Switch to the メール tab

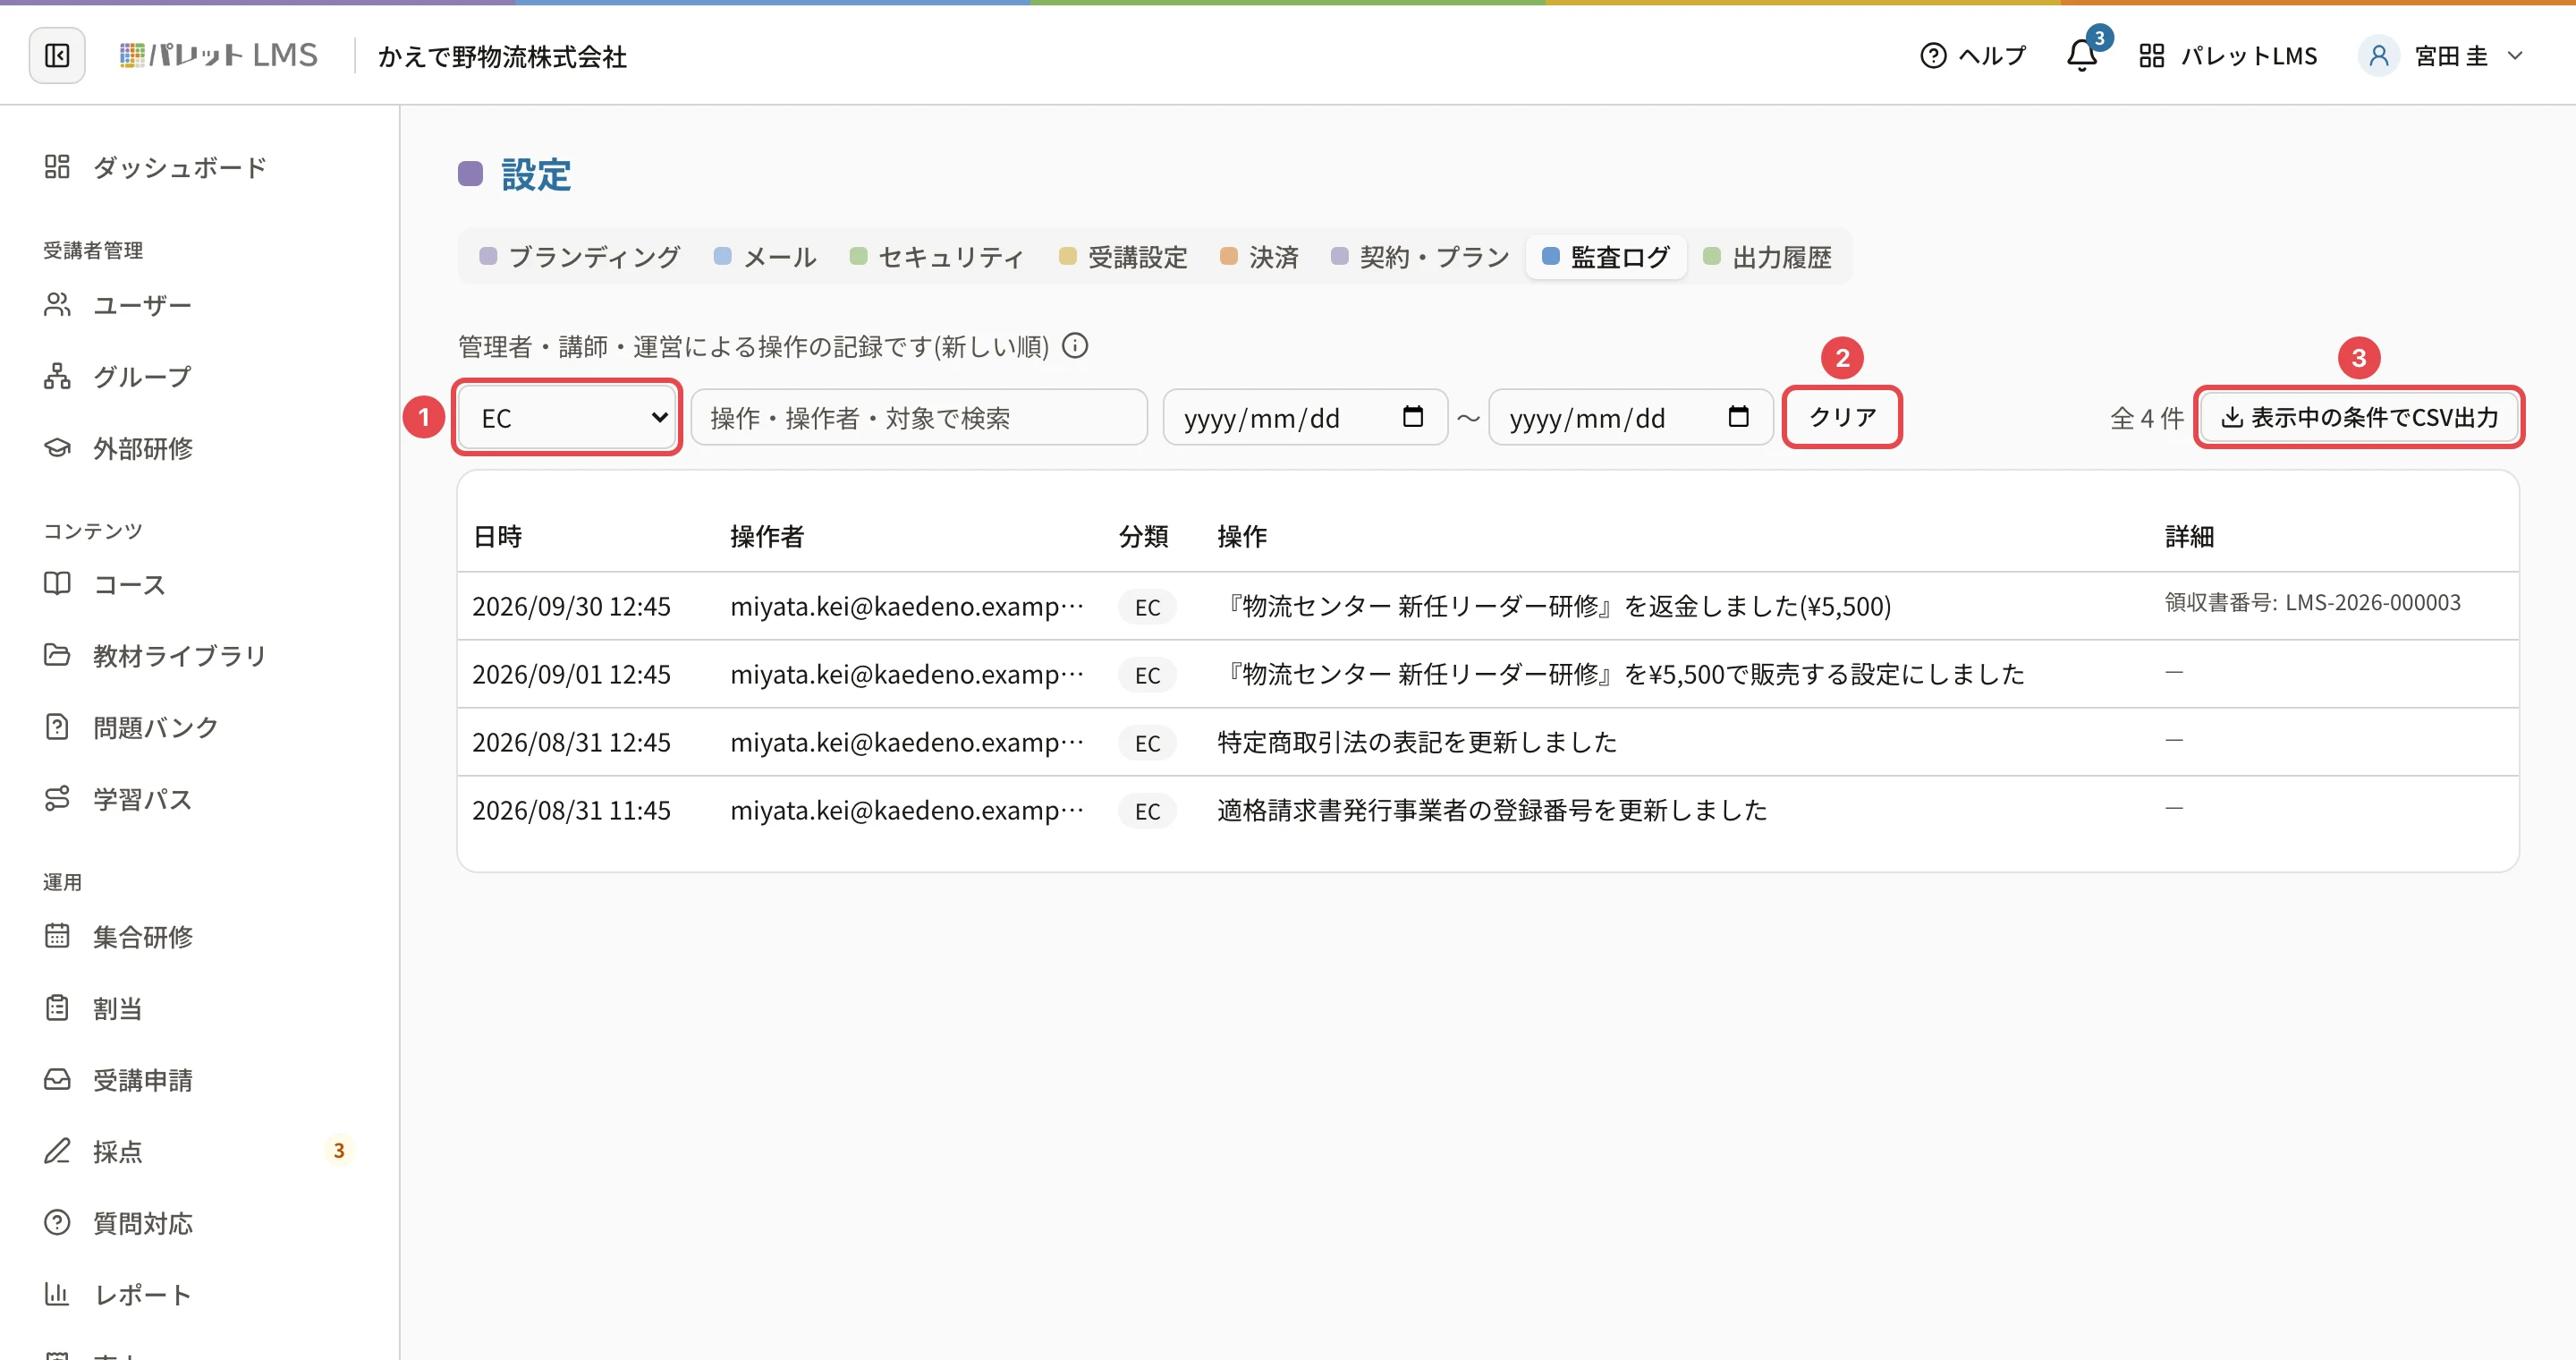point(765,257)
